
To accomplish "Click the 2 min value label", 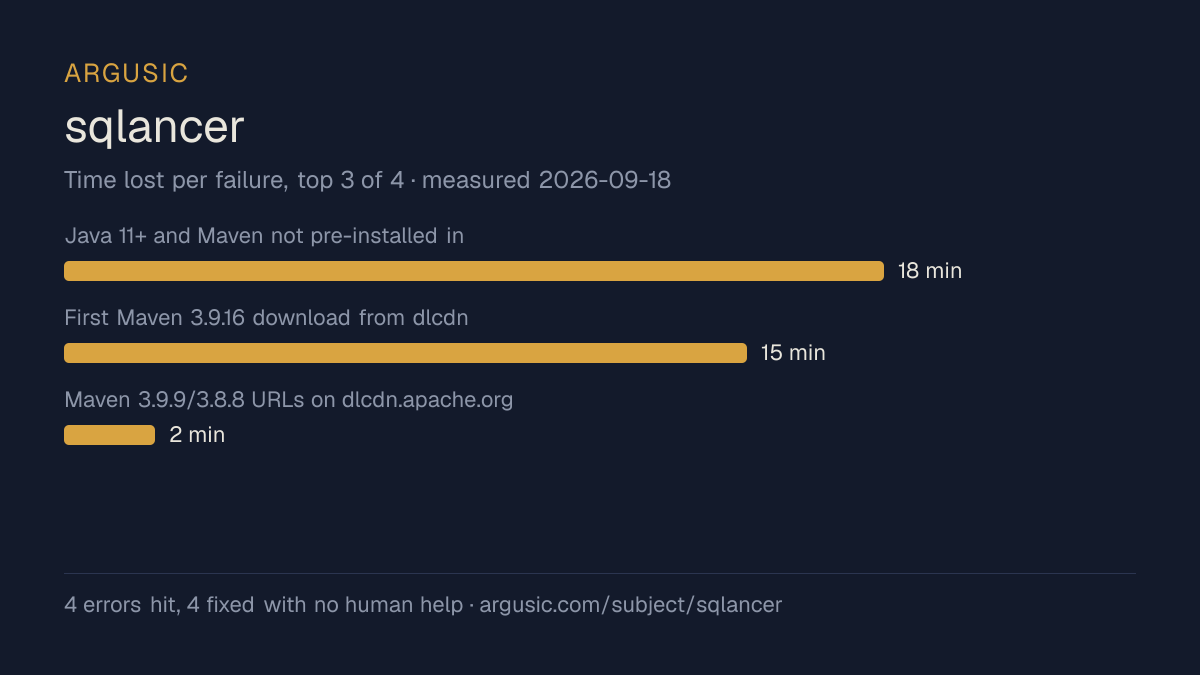I will click(197, 435).
